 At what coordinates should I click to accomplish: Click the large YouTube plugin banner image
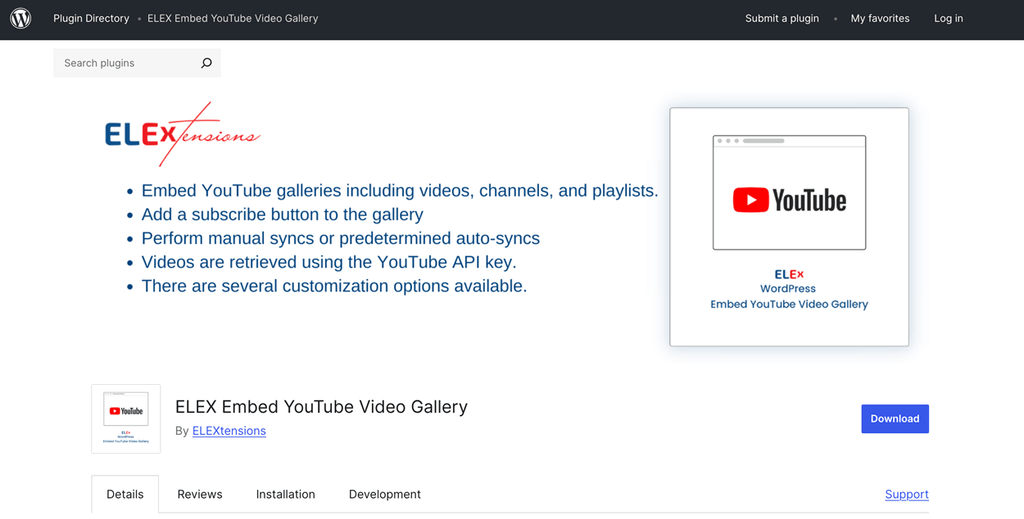(789, 227)
